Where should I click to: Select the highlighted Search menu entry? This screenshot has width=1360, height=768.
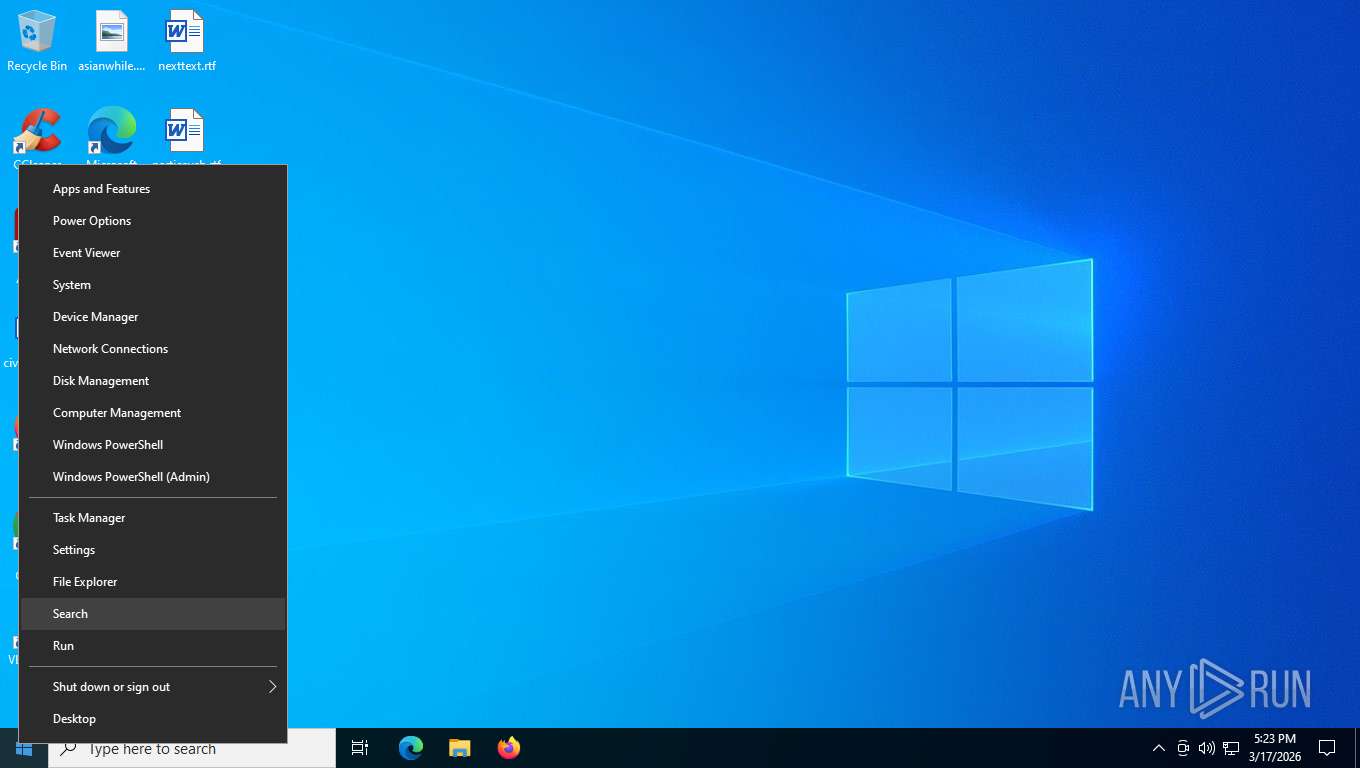(153, 614)
